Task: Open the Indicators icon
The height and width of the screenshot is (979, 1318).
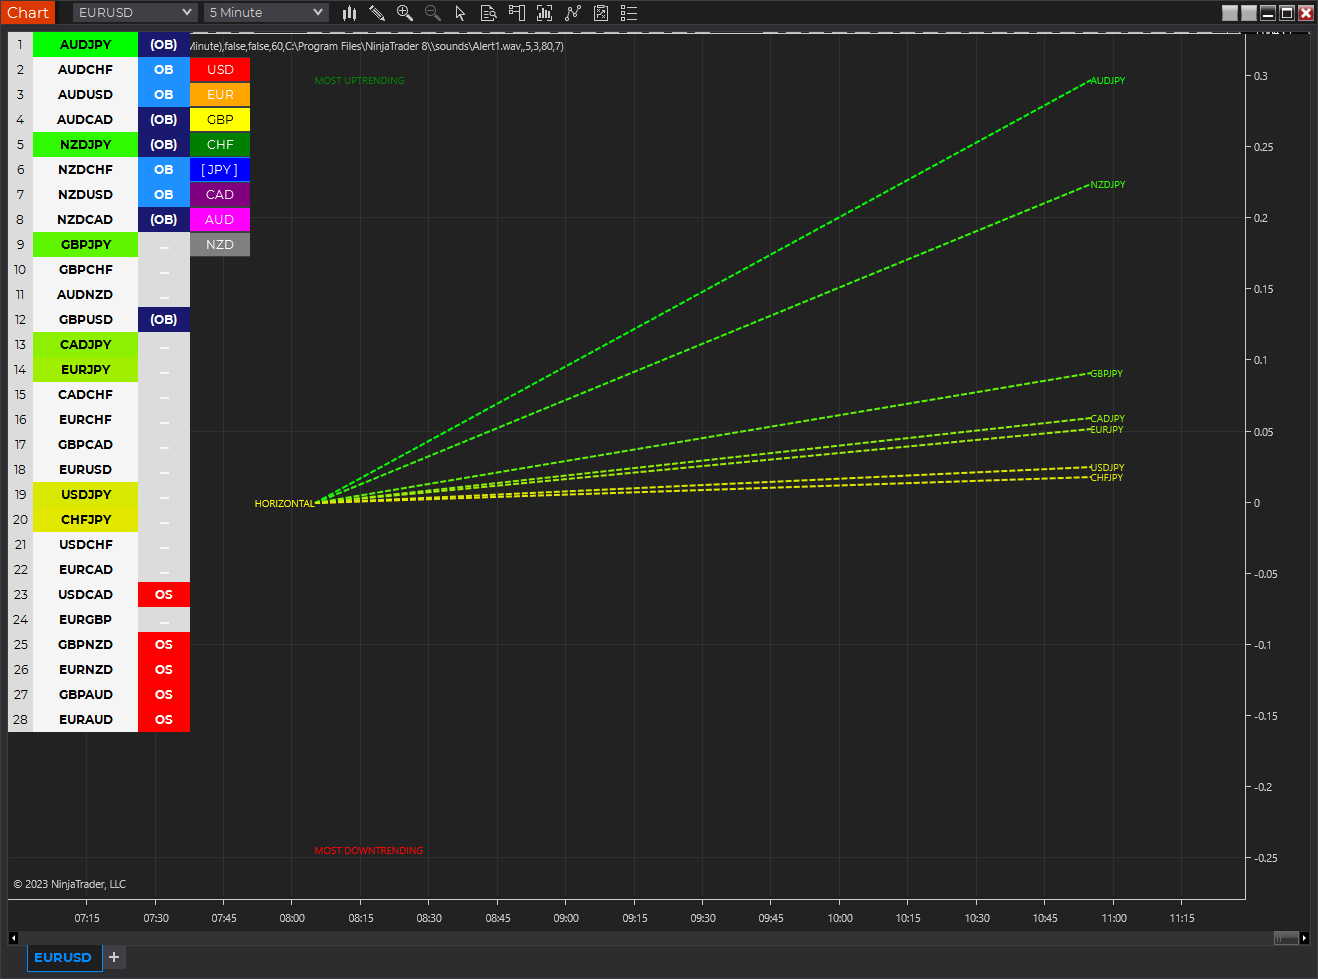Action: point(573,13)
